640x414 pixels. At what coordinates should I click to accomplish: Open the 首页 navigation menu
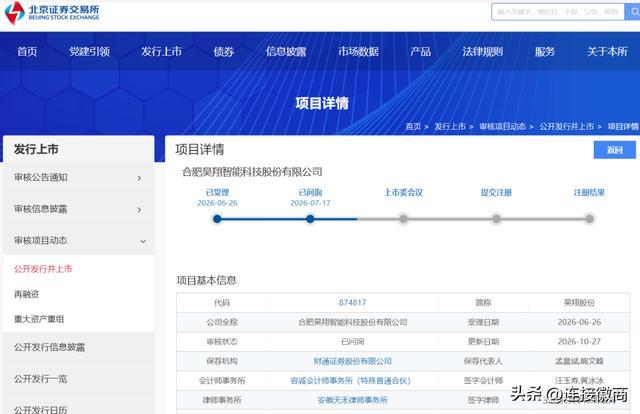click(x=27, y=51)
